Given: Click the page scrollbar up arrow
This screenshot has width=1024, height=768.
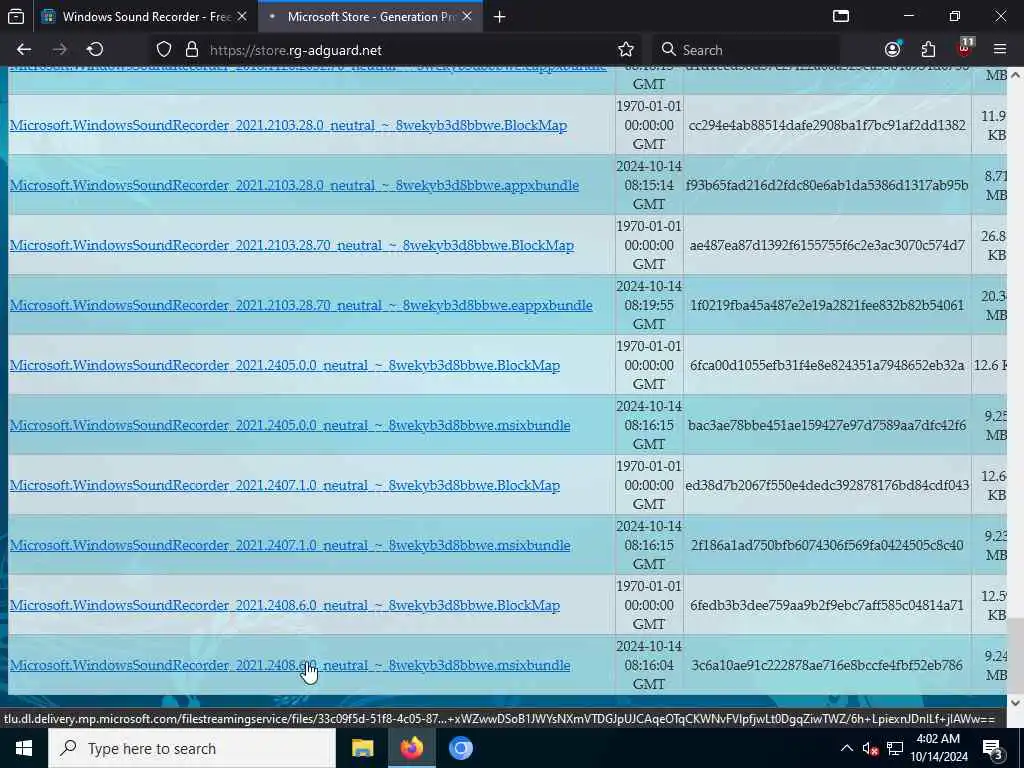Looking at the screenshot, I should 1016,74.
